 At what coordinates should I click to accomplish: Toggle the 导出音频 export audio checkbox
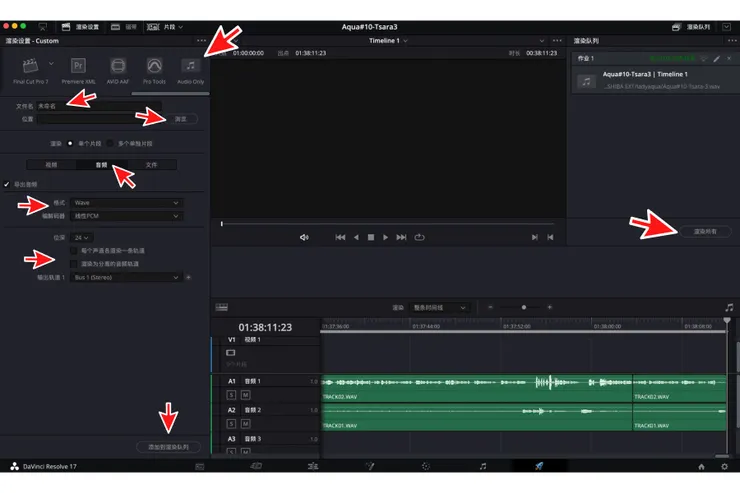tap(7, 184)
